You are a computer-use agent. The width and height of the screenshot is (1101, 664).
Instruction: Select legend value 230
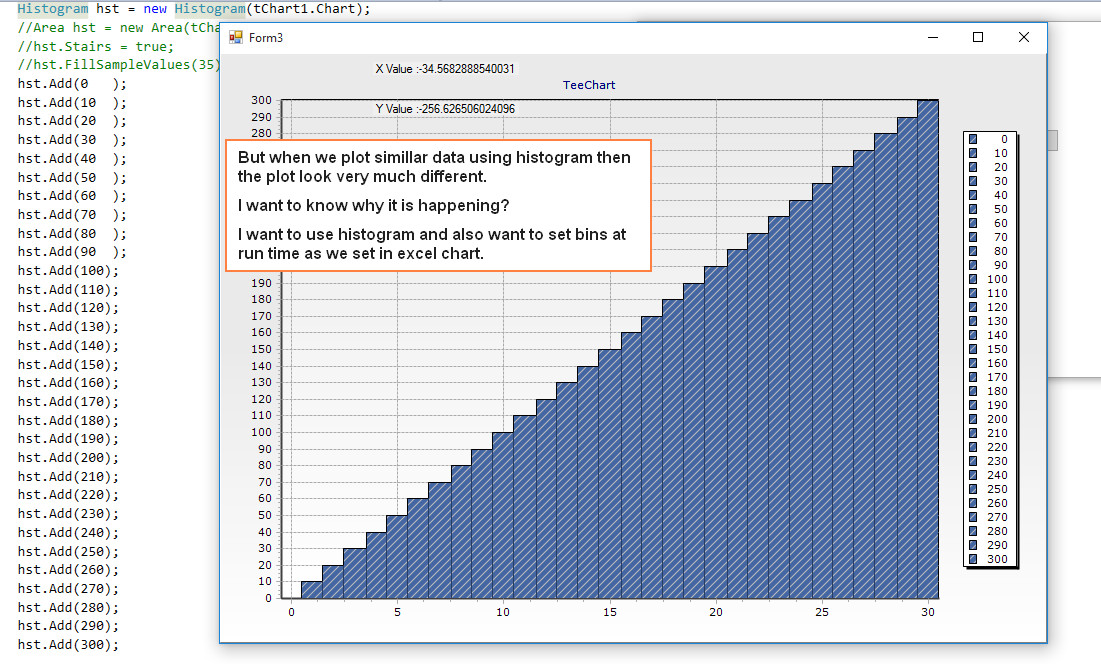pos(997,461)
